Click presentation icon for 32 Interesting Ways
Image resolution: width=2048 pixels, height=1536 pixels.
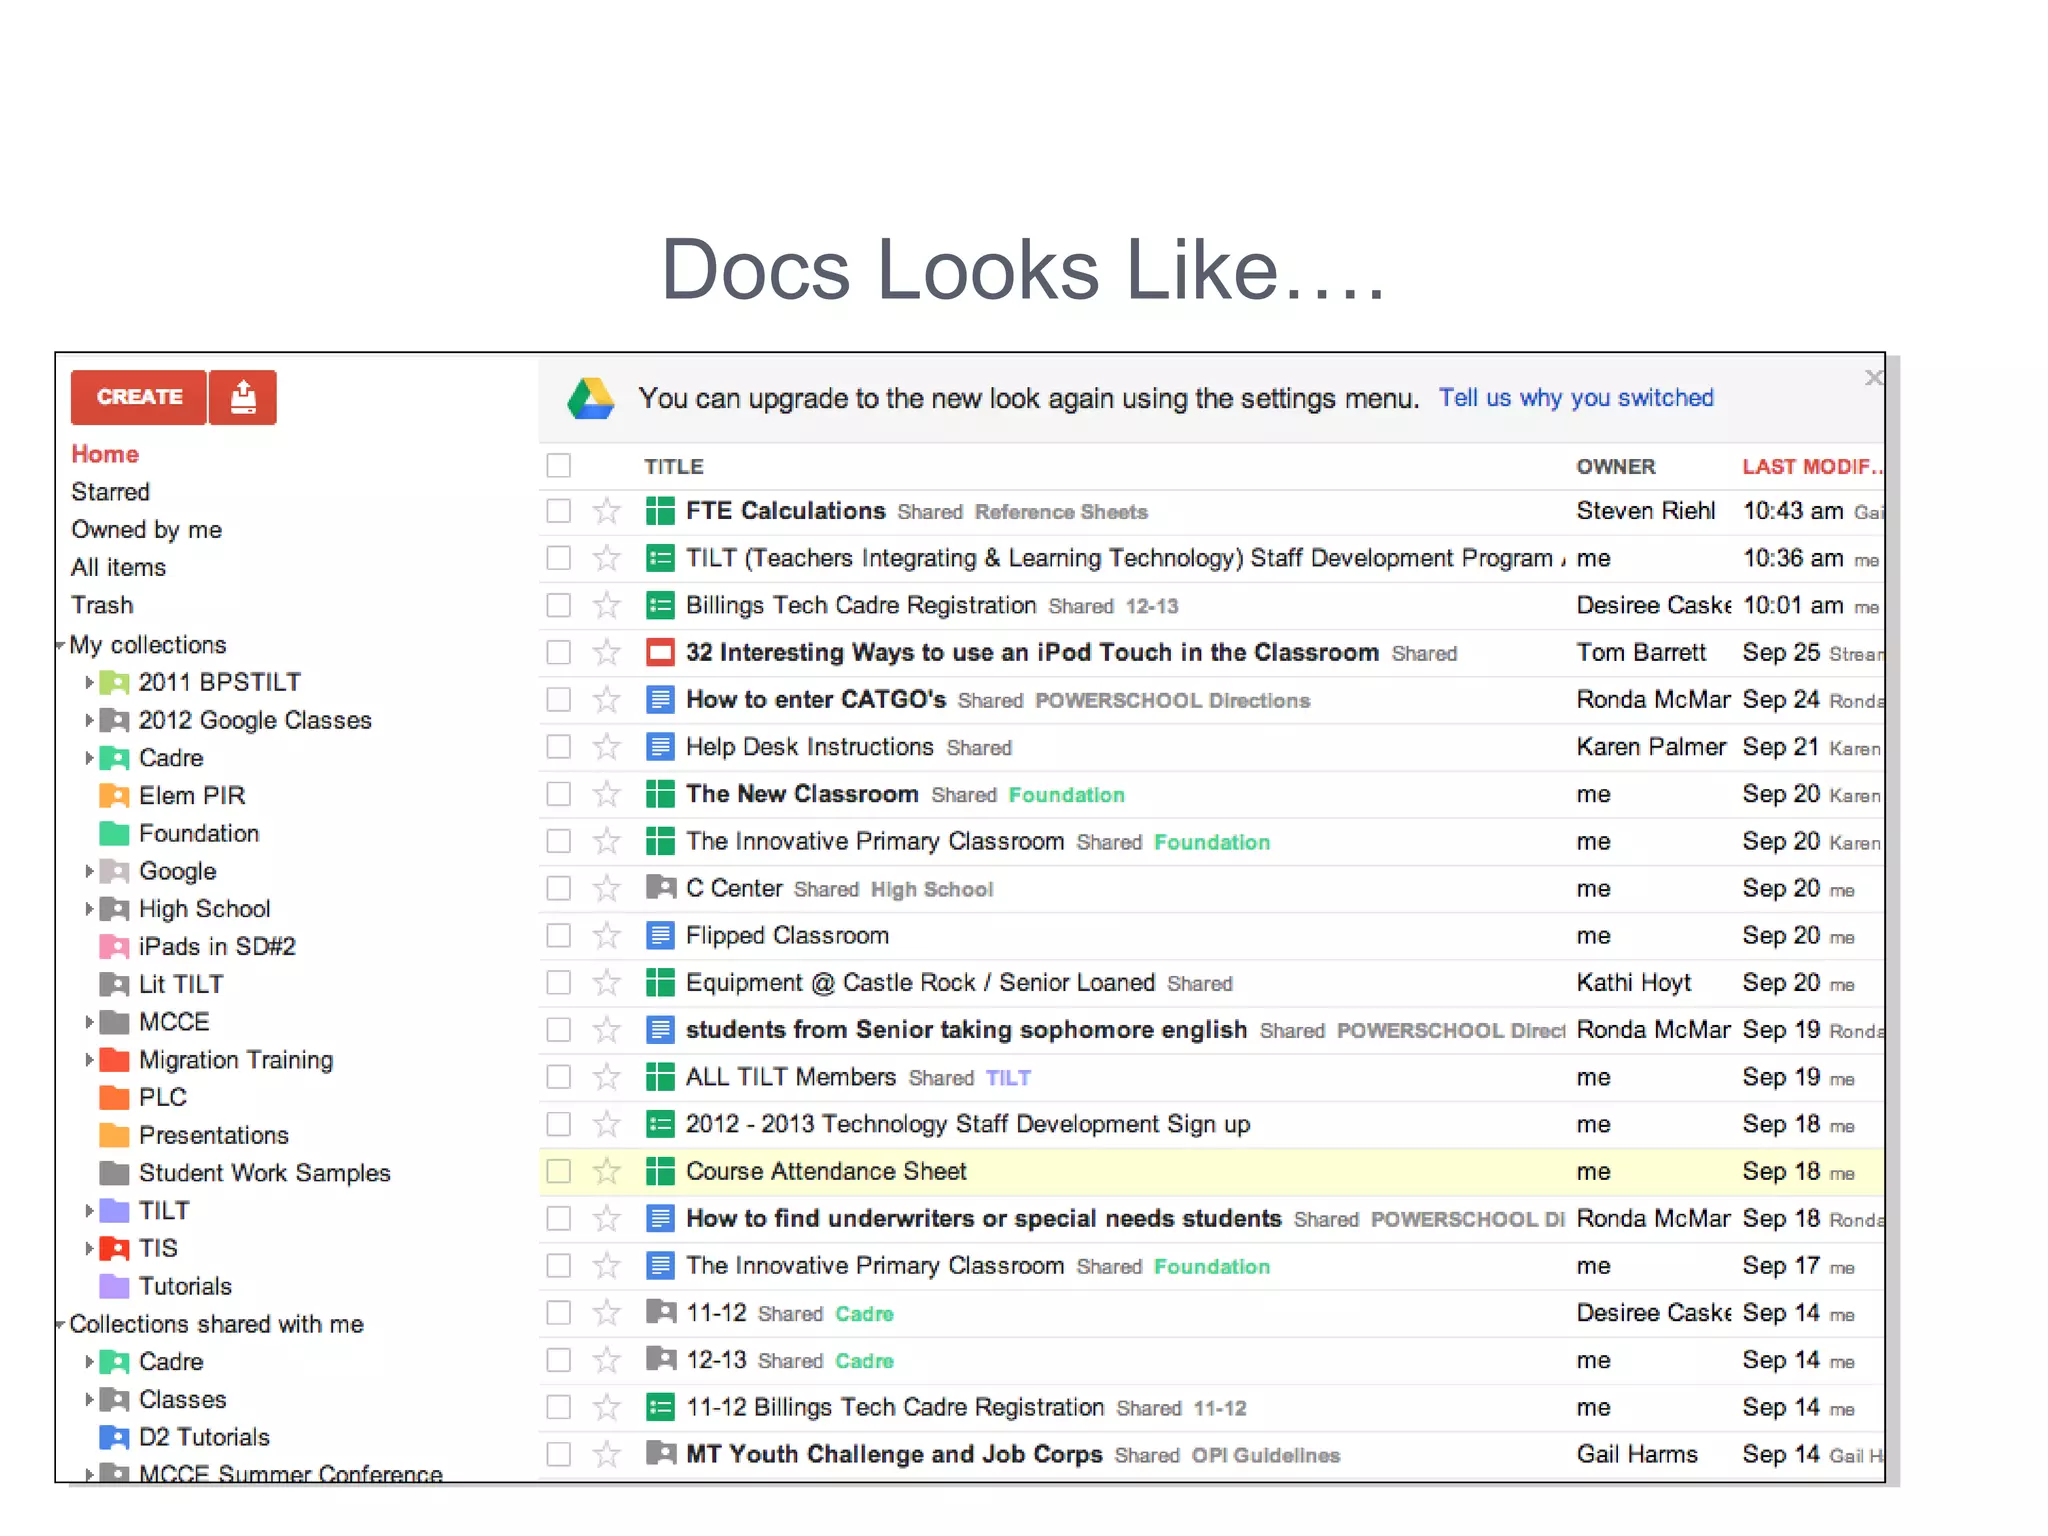point(660,653)
